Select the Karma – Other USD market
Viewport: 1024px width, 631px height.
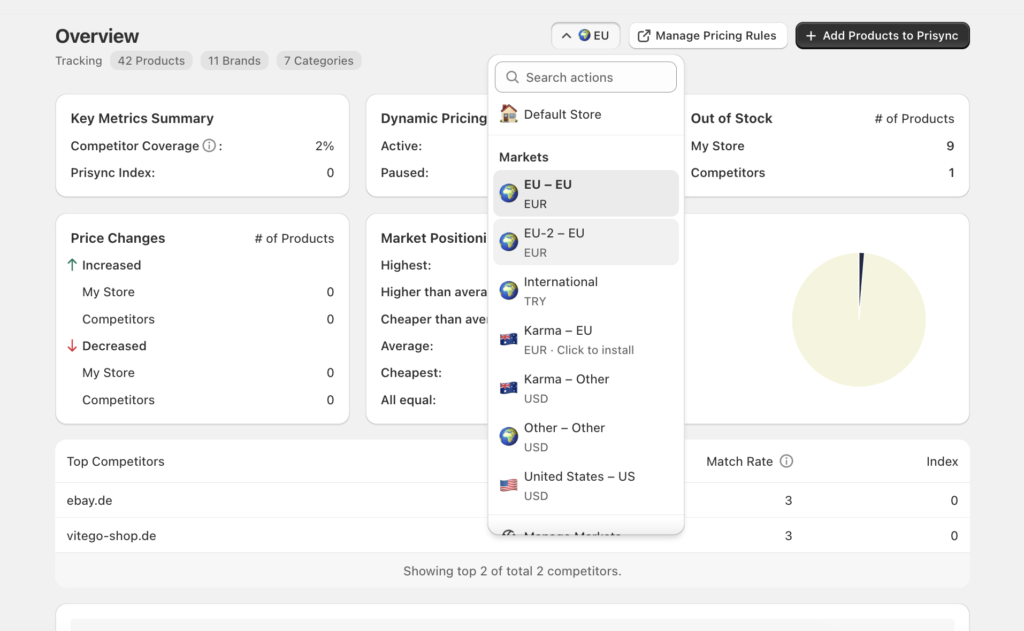(586, 388)
